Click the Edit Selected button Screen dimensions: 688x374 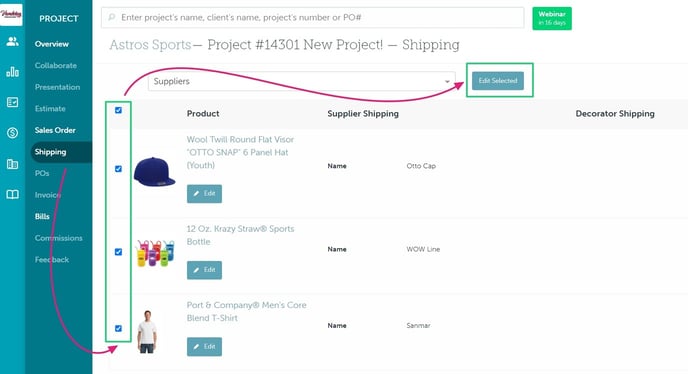[x=498, y=81]
